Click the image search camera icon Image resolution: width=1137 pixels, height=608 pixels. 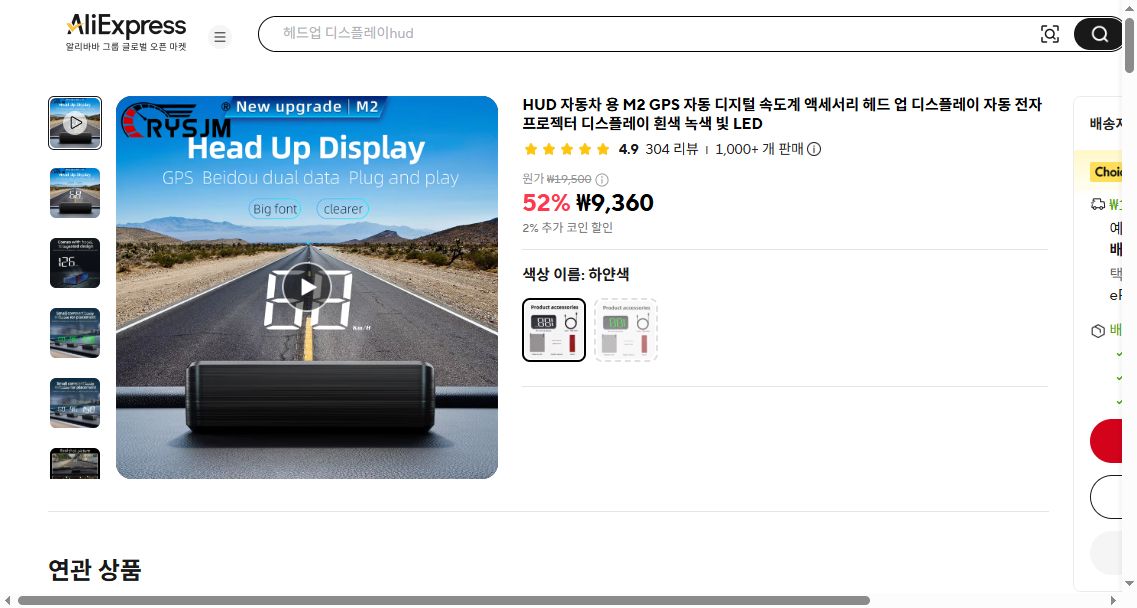click(1049, 34)
